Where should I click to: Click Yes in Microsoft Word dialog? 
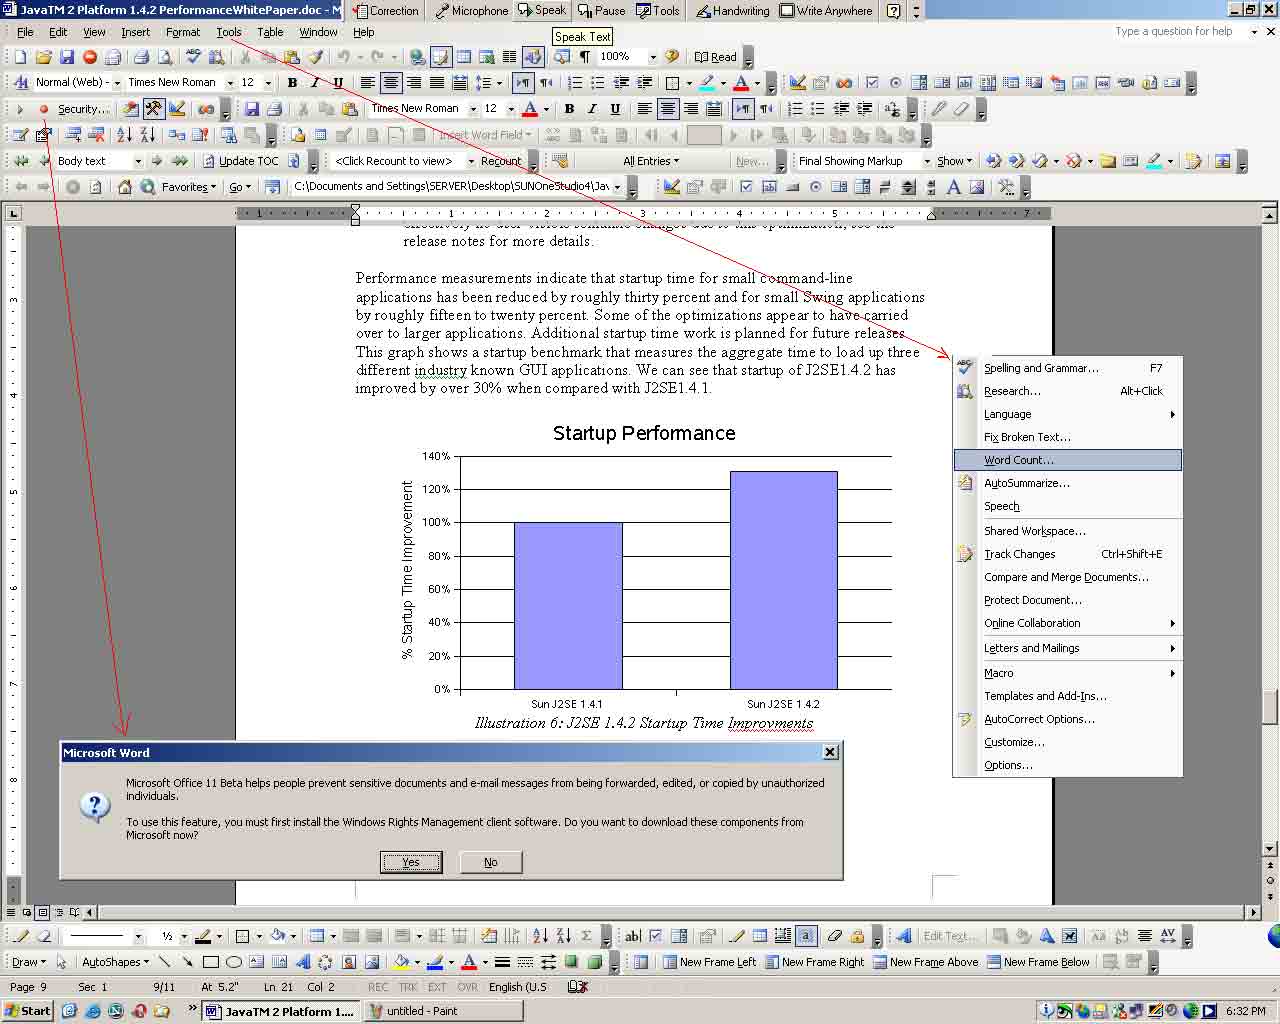click(x=411, y=862)
